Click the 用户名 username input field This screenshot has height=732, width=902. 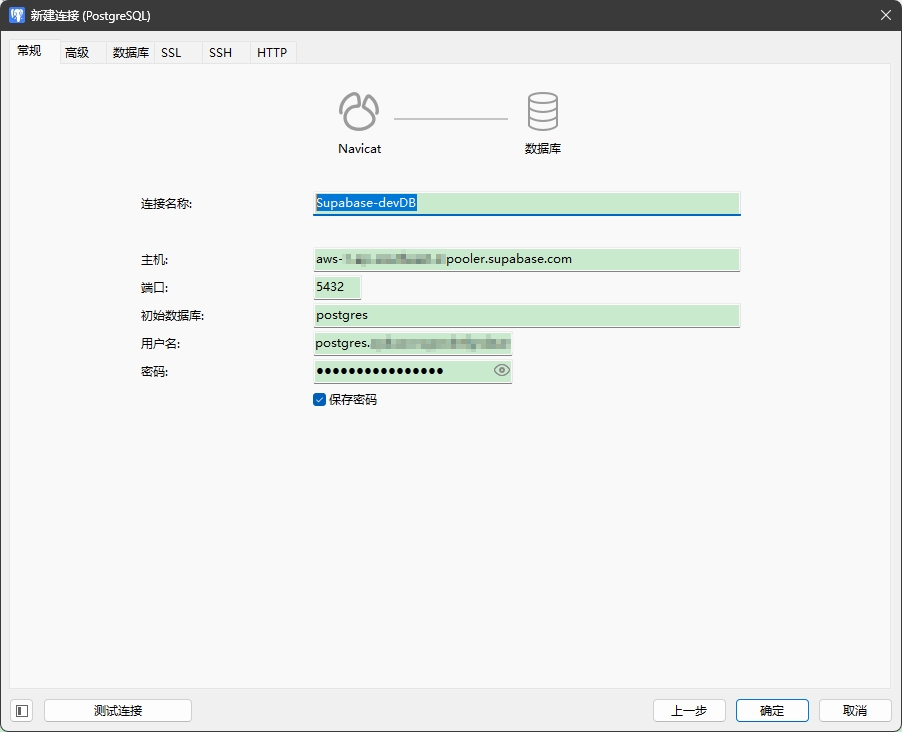pos(412,344)
